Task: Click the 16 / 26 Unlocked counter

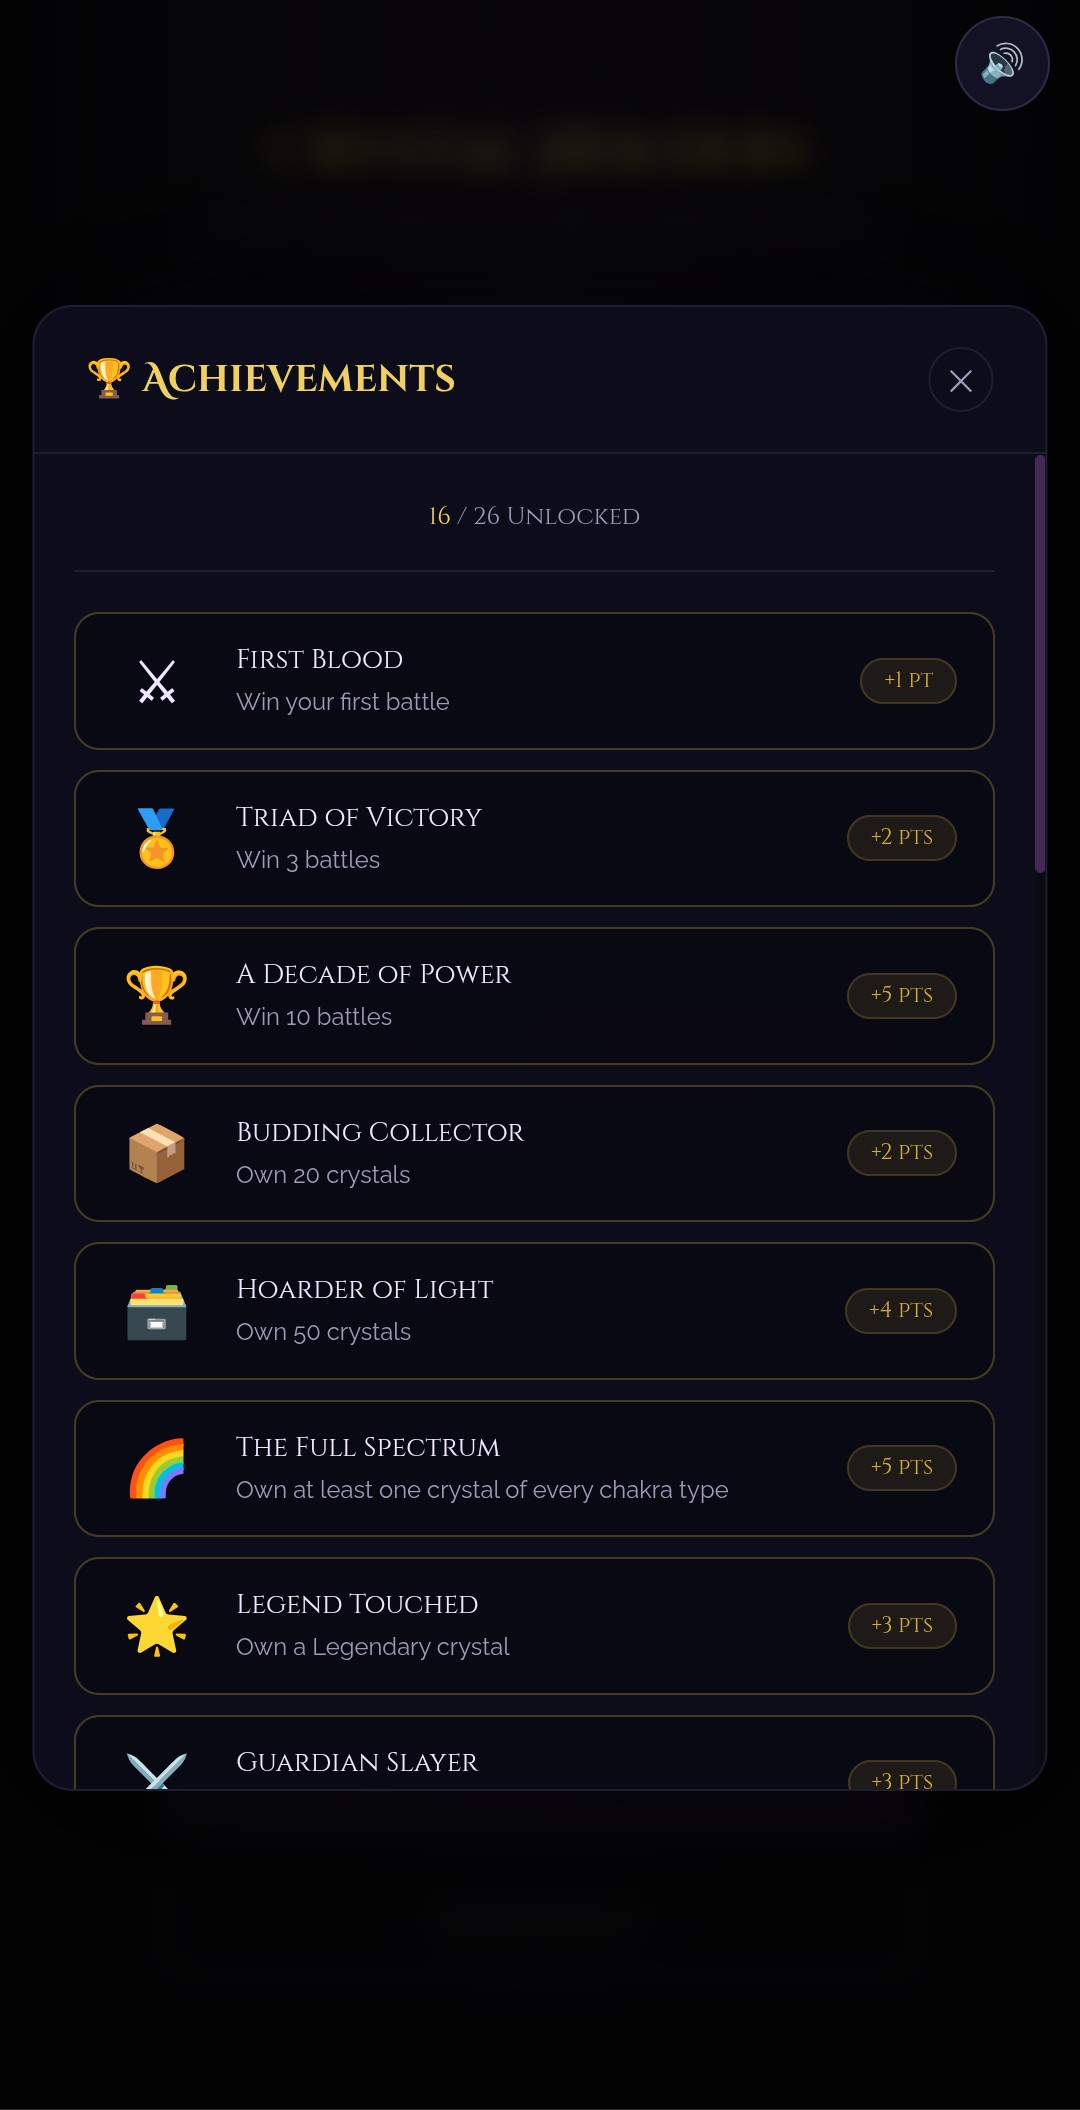Action: click(534, 516)
